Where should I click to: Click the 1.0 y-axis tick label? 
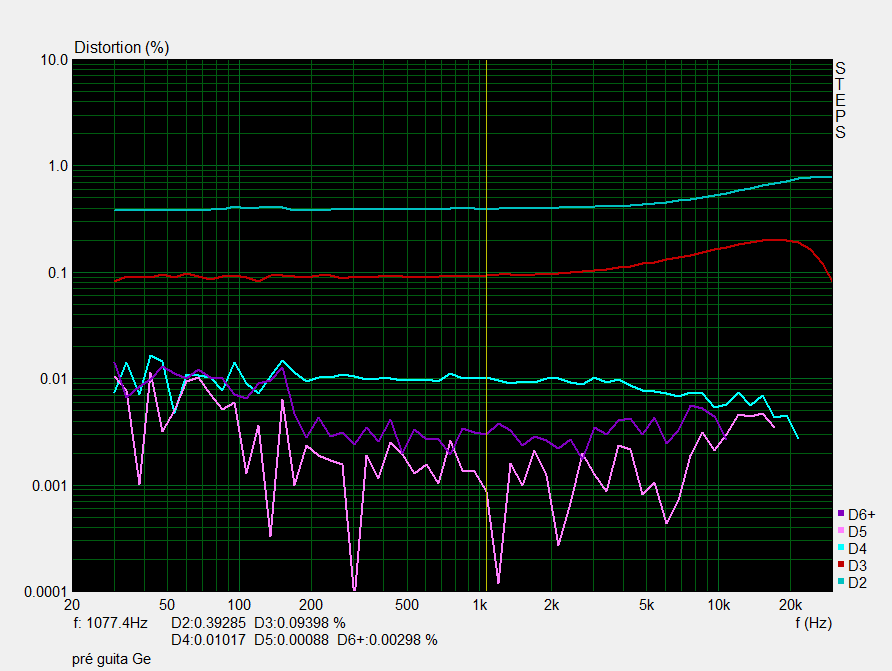(x=58, y=166)
